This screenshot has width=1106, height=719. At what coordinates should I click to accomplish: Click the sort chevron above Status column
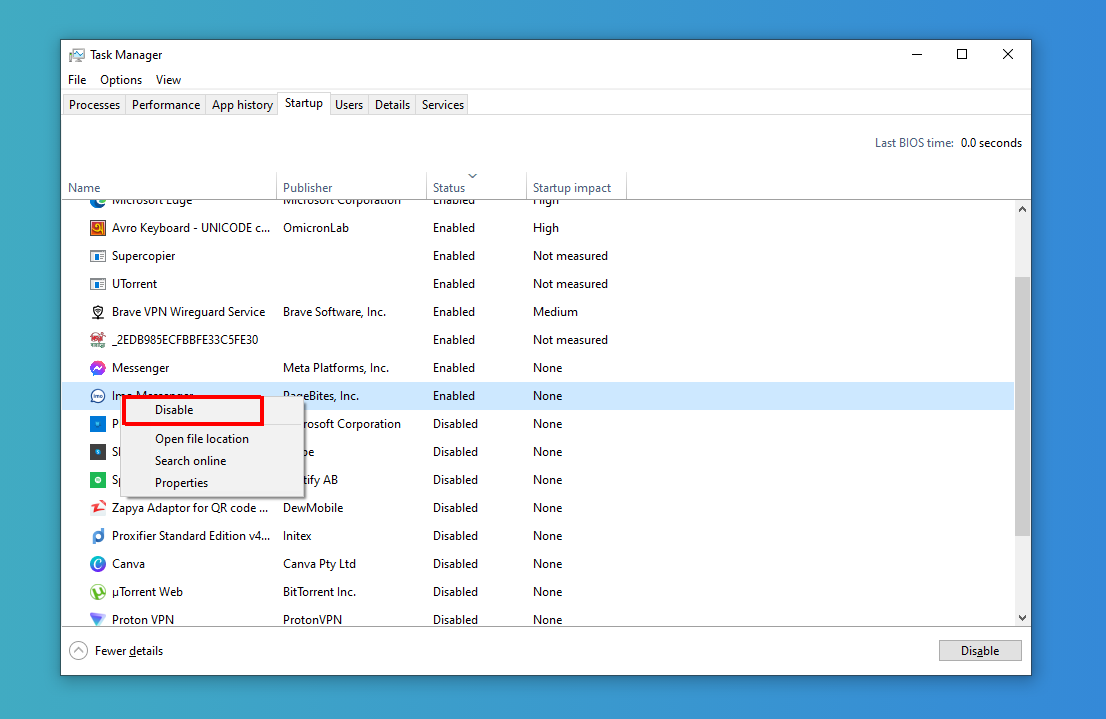(x=473, y=176)
